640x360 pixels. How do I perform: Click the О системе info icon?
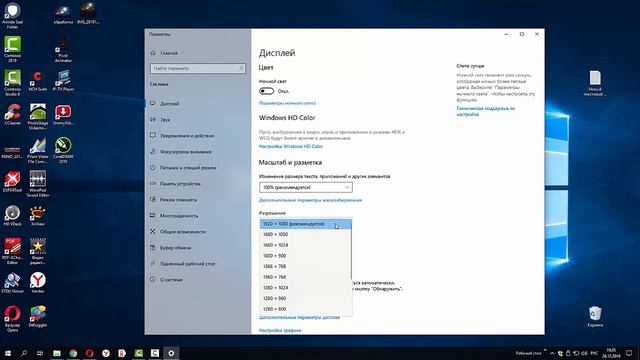(153, 280)
